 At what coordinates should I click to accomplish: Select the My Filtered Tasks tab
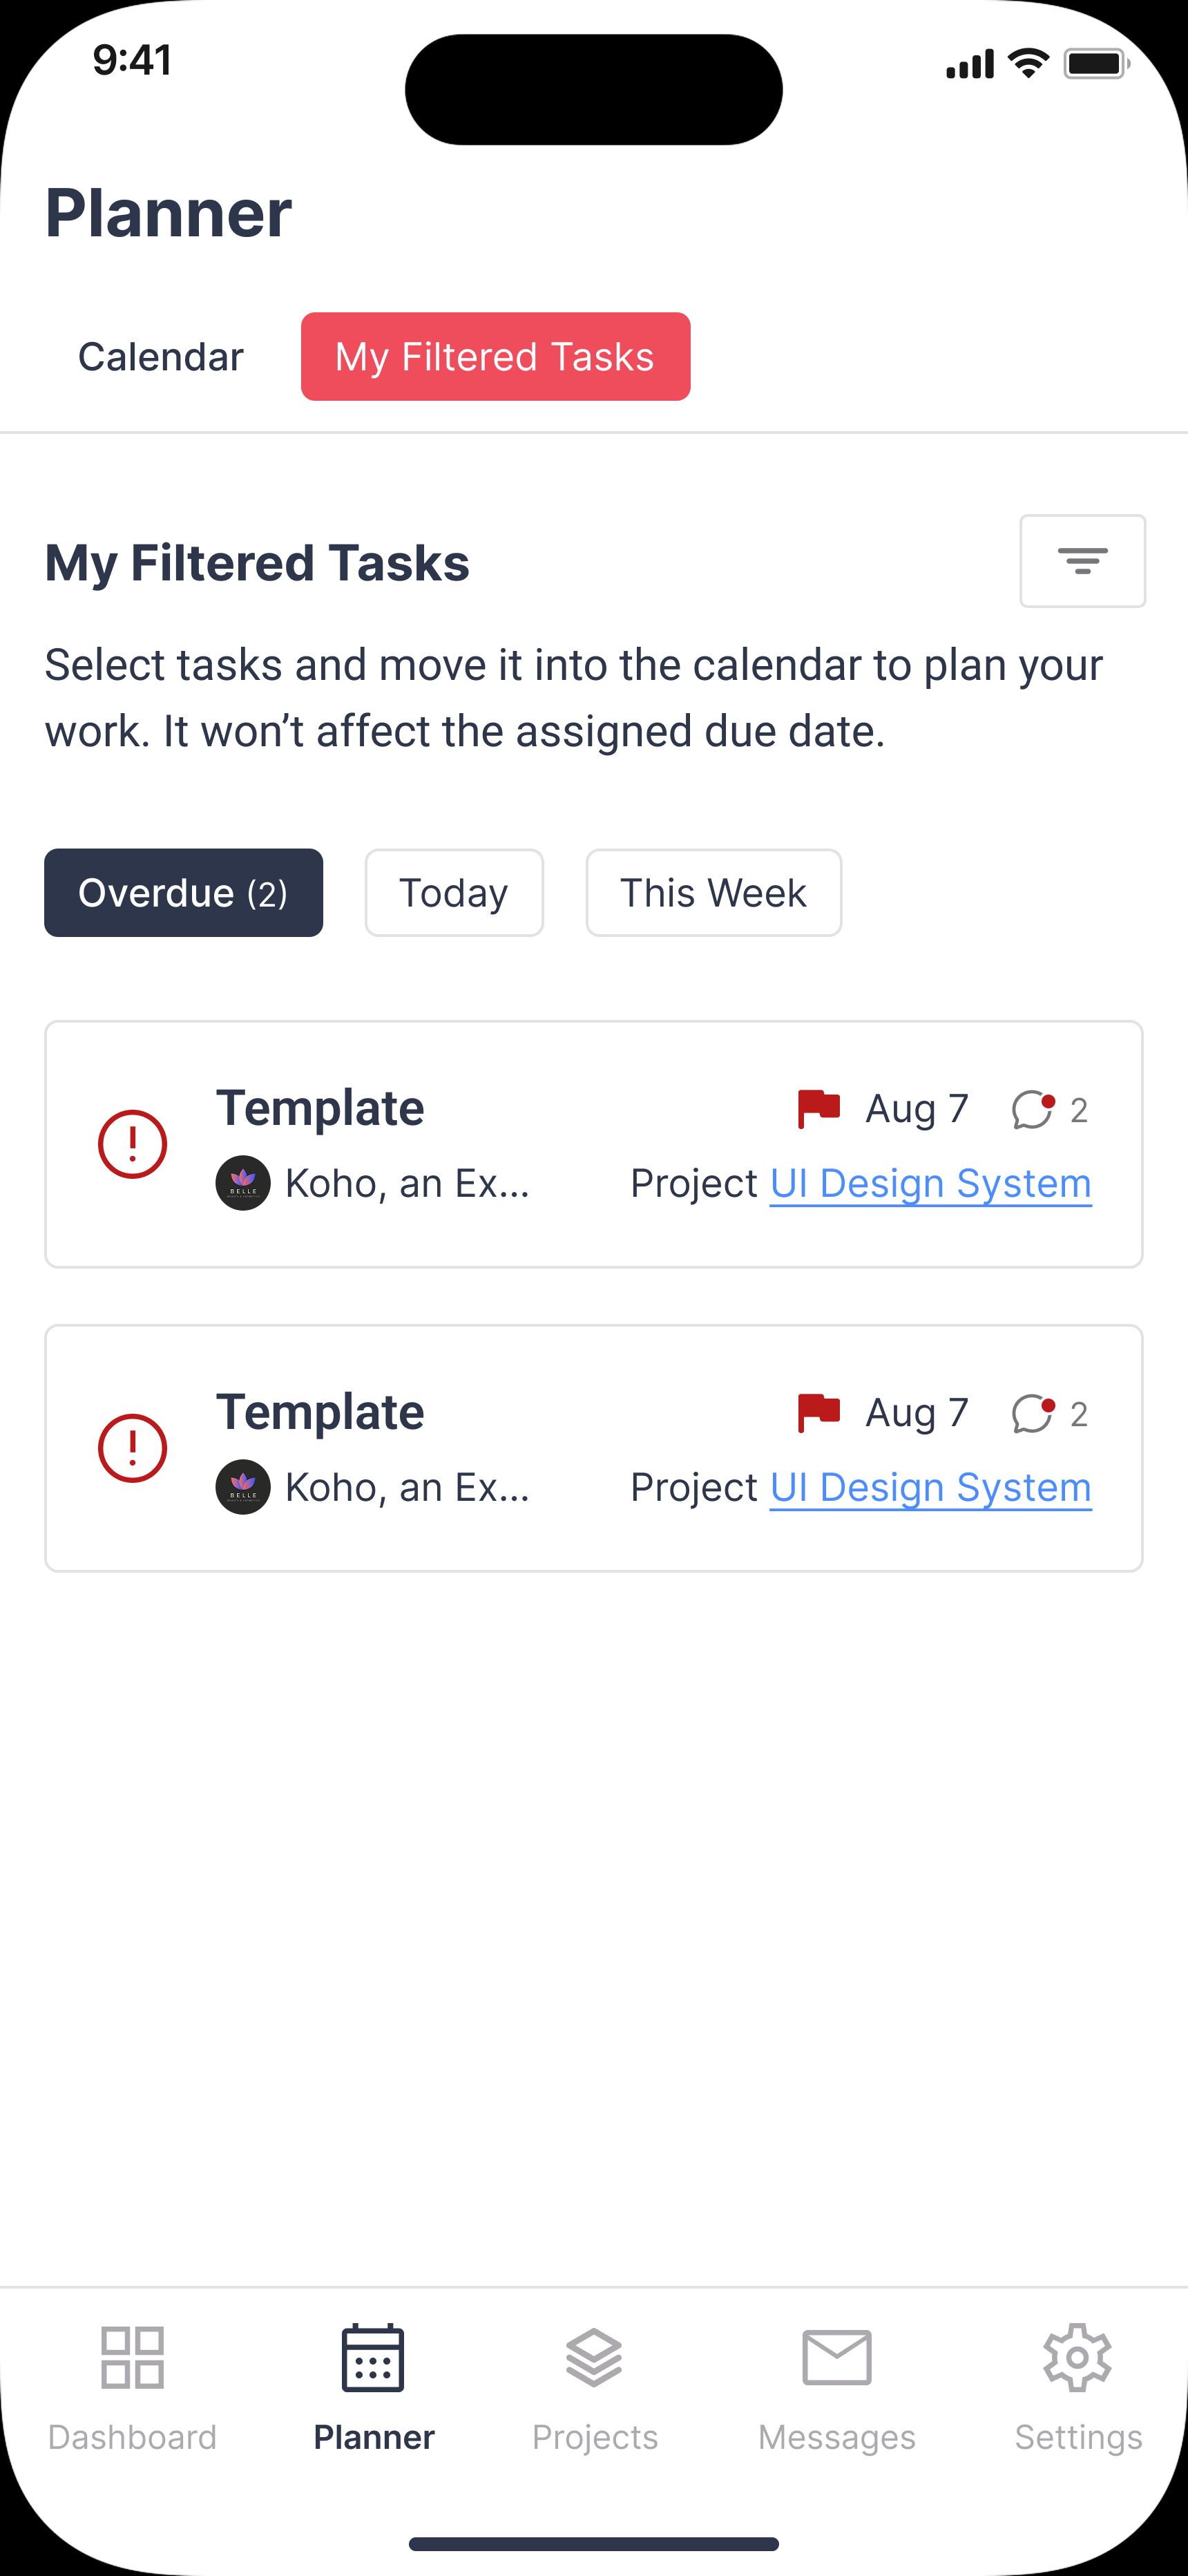(x=495, y=357)
